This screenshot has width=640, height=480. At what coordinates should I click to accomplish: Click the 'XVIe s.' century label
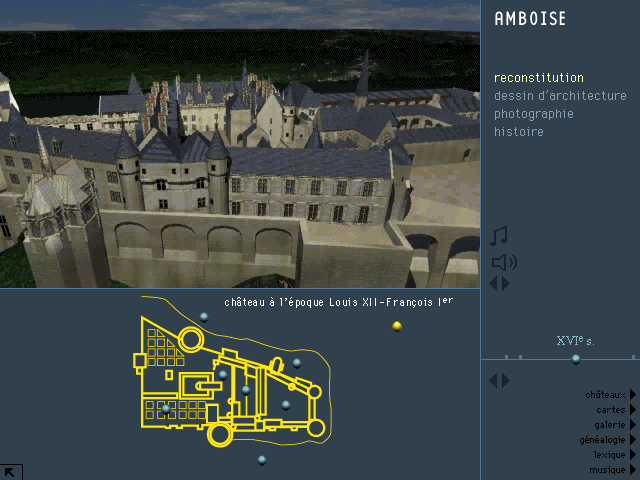tap(576, 341)
